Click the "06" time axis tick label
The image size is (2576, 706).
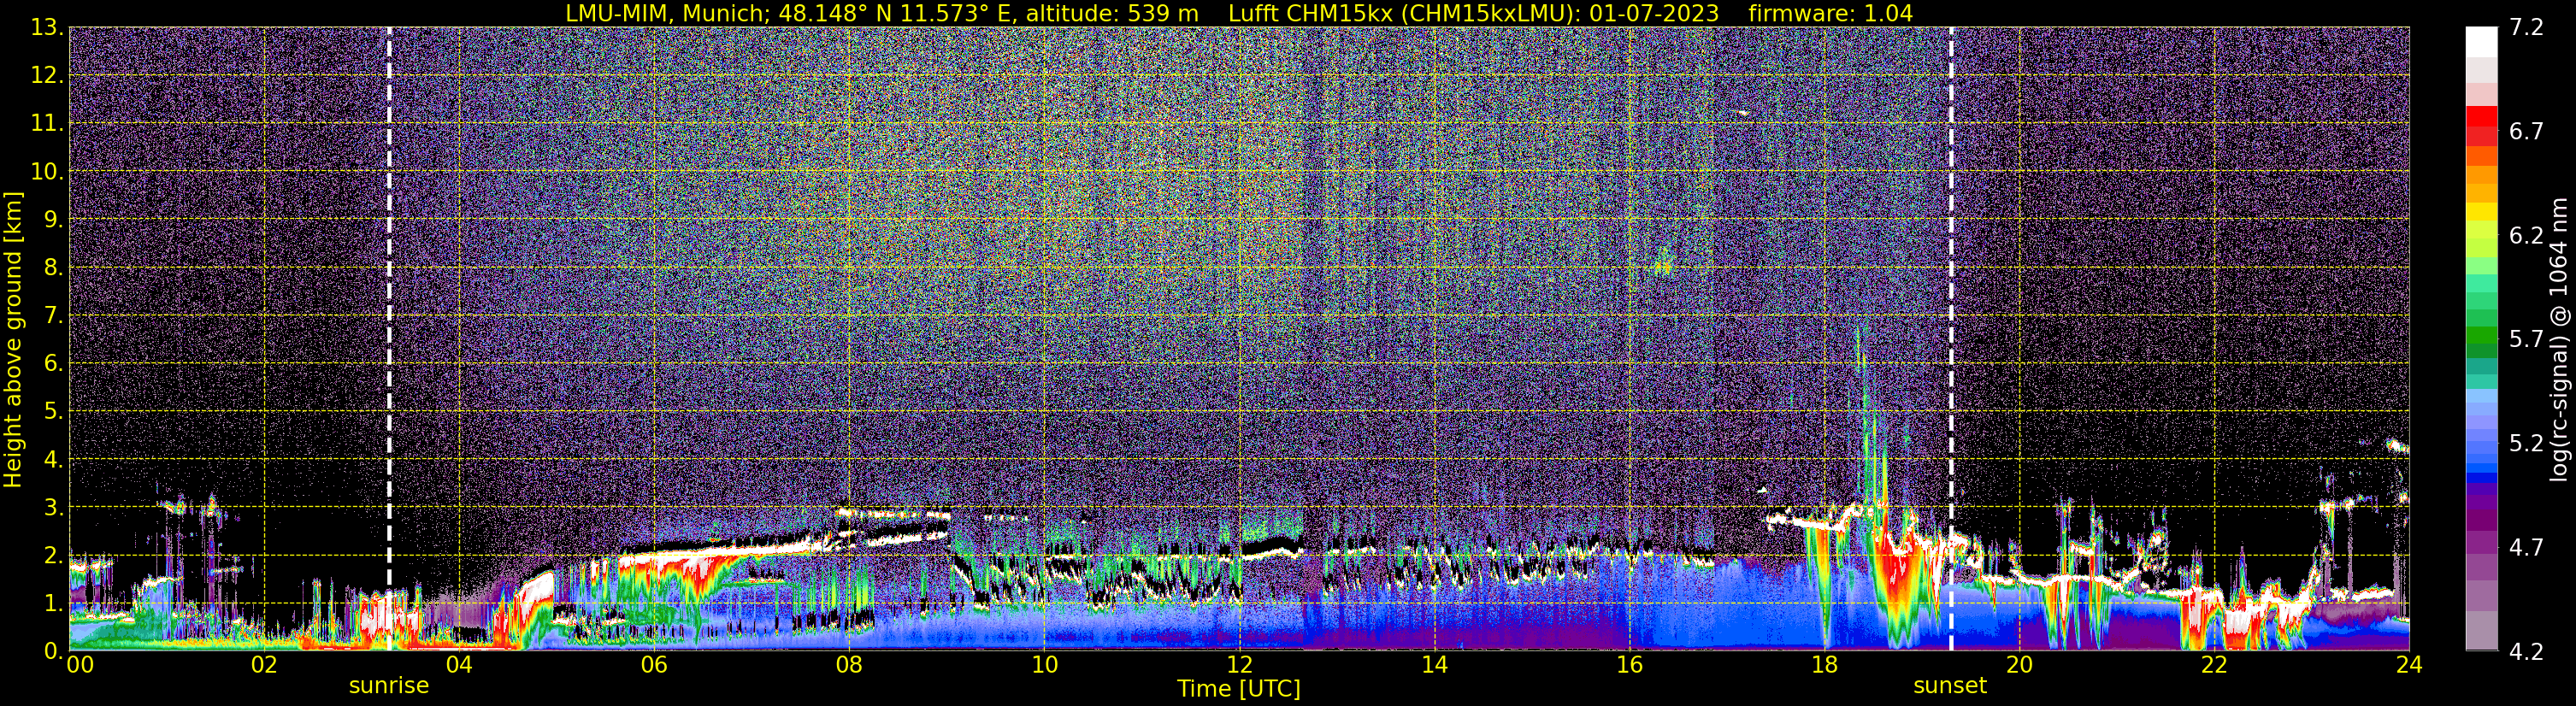tap(653, 665)
